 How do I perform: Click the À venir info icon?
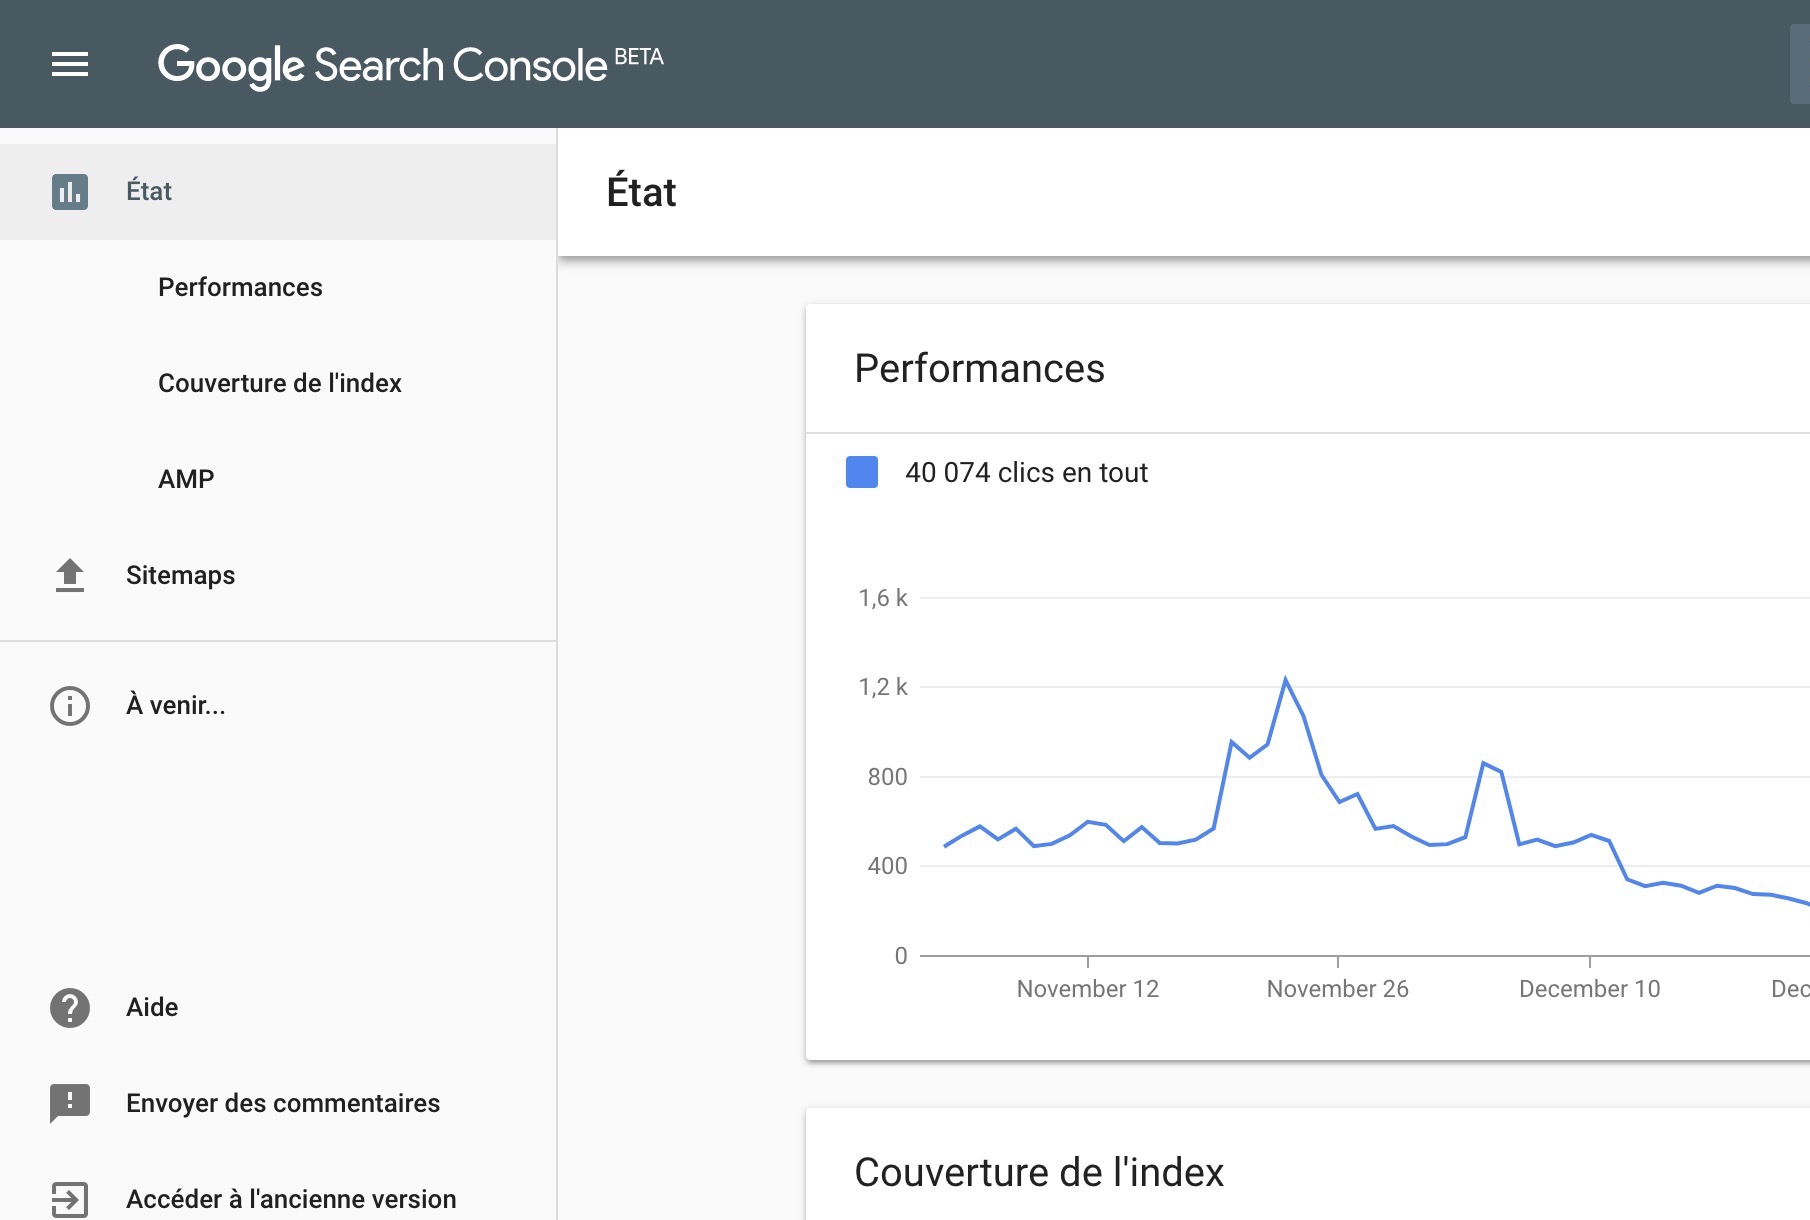[70, 706]
